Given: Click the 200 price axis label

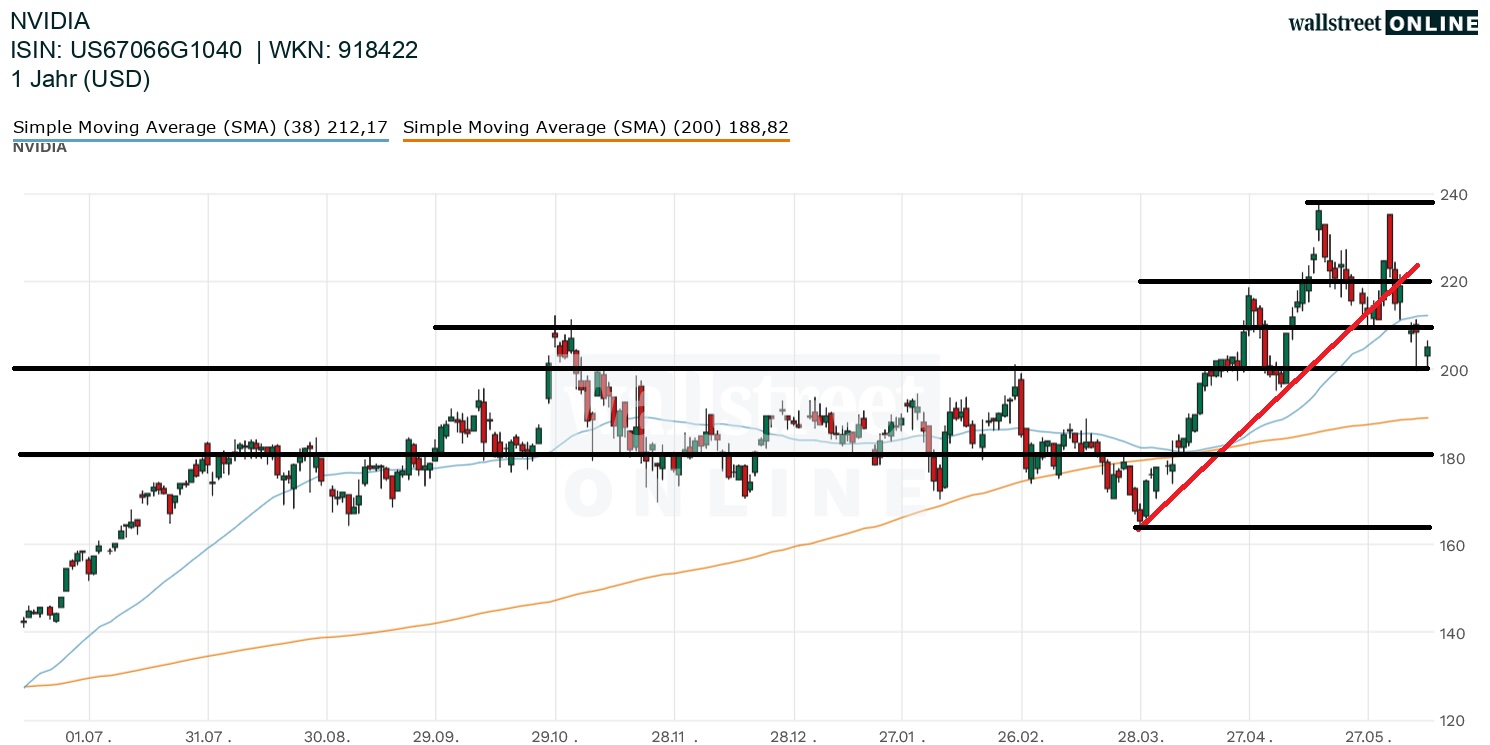Looking at the screenshot, I should coord(1453,371).
